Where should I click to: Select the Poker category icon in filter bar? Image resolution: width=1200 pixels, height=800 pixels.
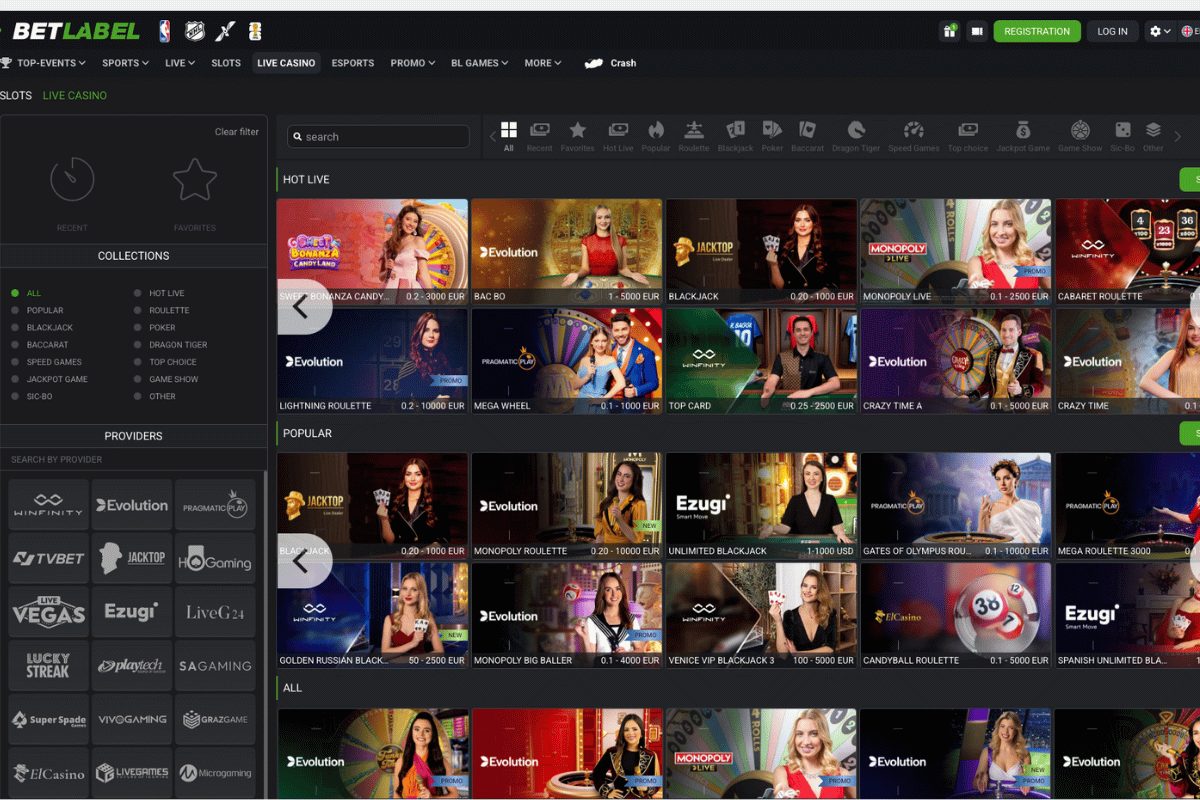coord(772,136)
